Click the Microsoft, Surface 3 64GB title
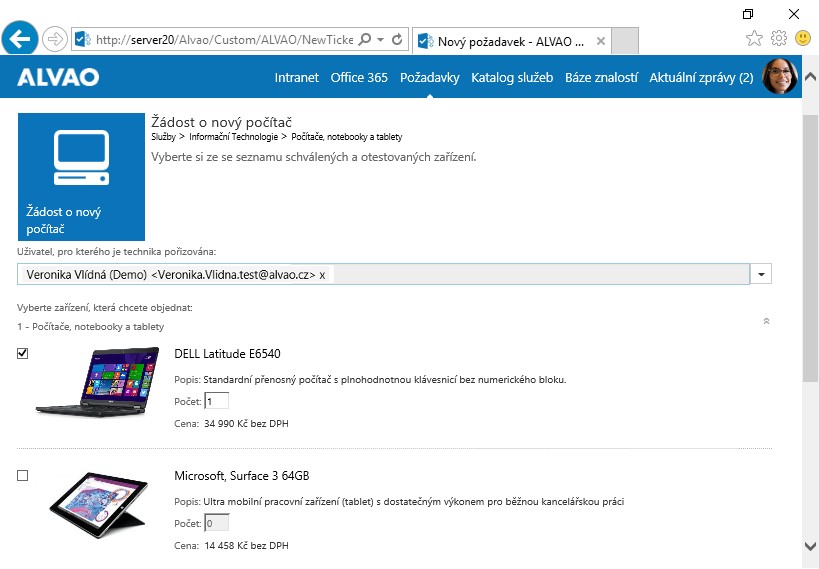 (x=242, y=475)
